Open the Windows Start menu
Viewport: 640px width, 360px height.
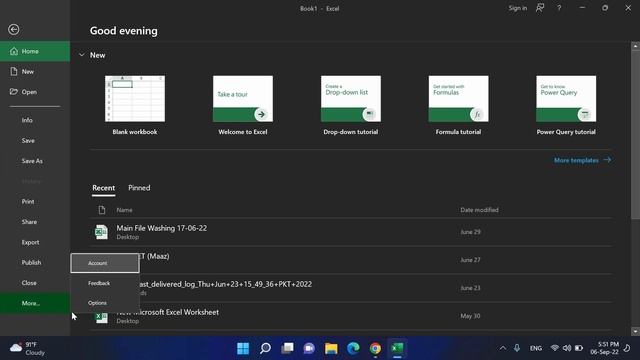(243, 348)
